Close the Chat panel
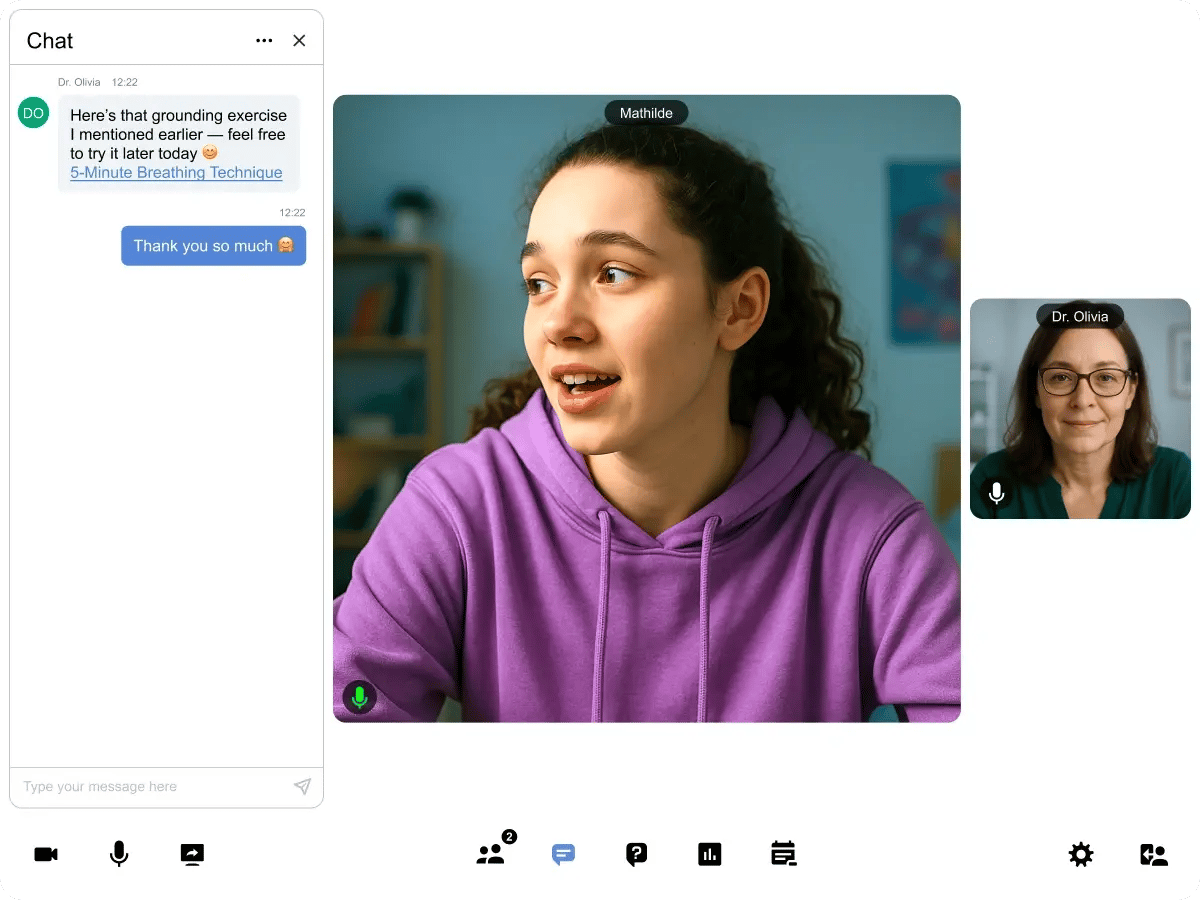 click(299, 41)
